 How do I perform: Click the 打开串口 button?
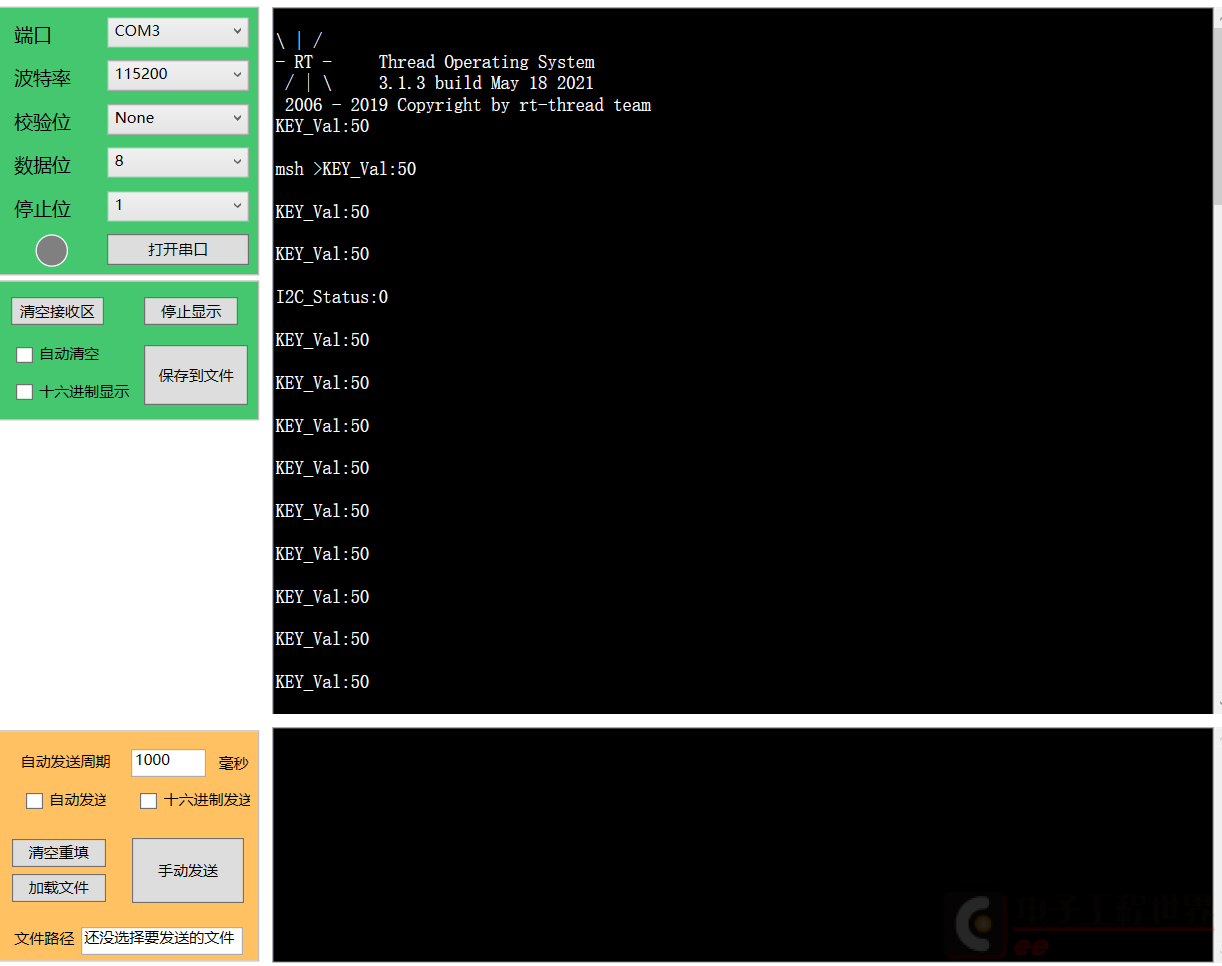(x=178, y=250)
